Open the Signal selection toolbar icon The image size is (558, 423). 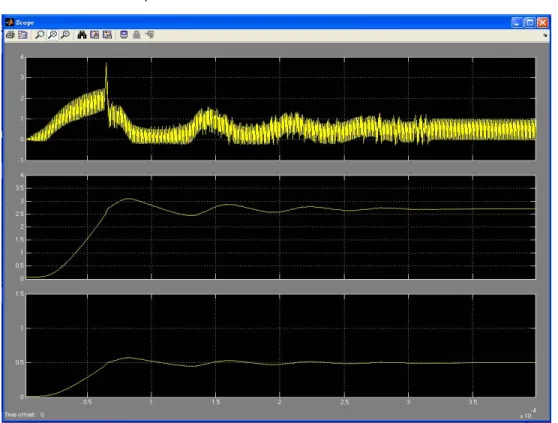pos(149,35)
